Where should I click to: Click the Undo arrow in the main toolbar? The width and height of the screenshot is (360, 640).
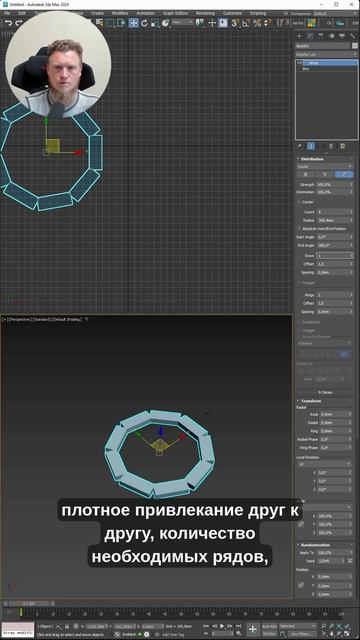tap(8, 23)
